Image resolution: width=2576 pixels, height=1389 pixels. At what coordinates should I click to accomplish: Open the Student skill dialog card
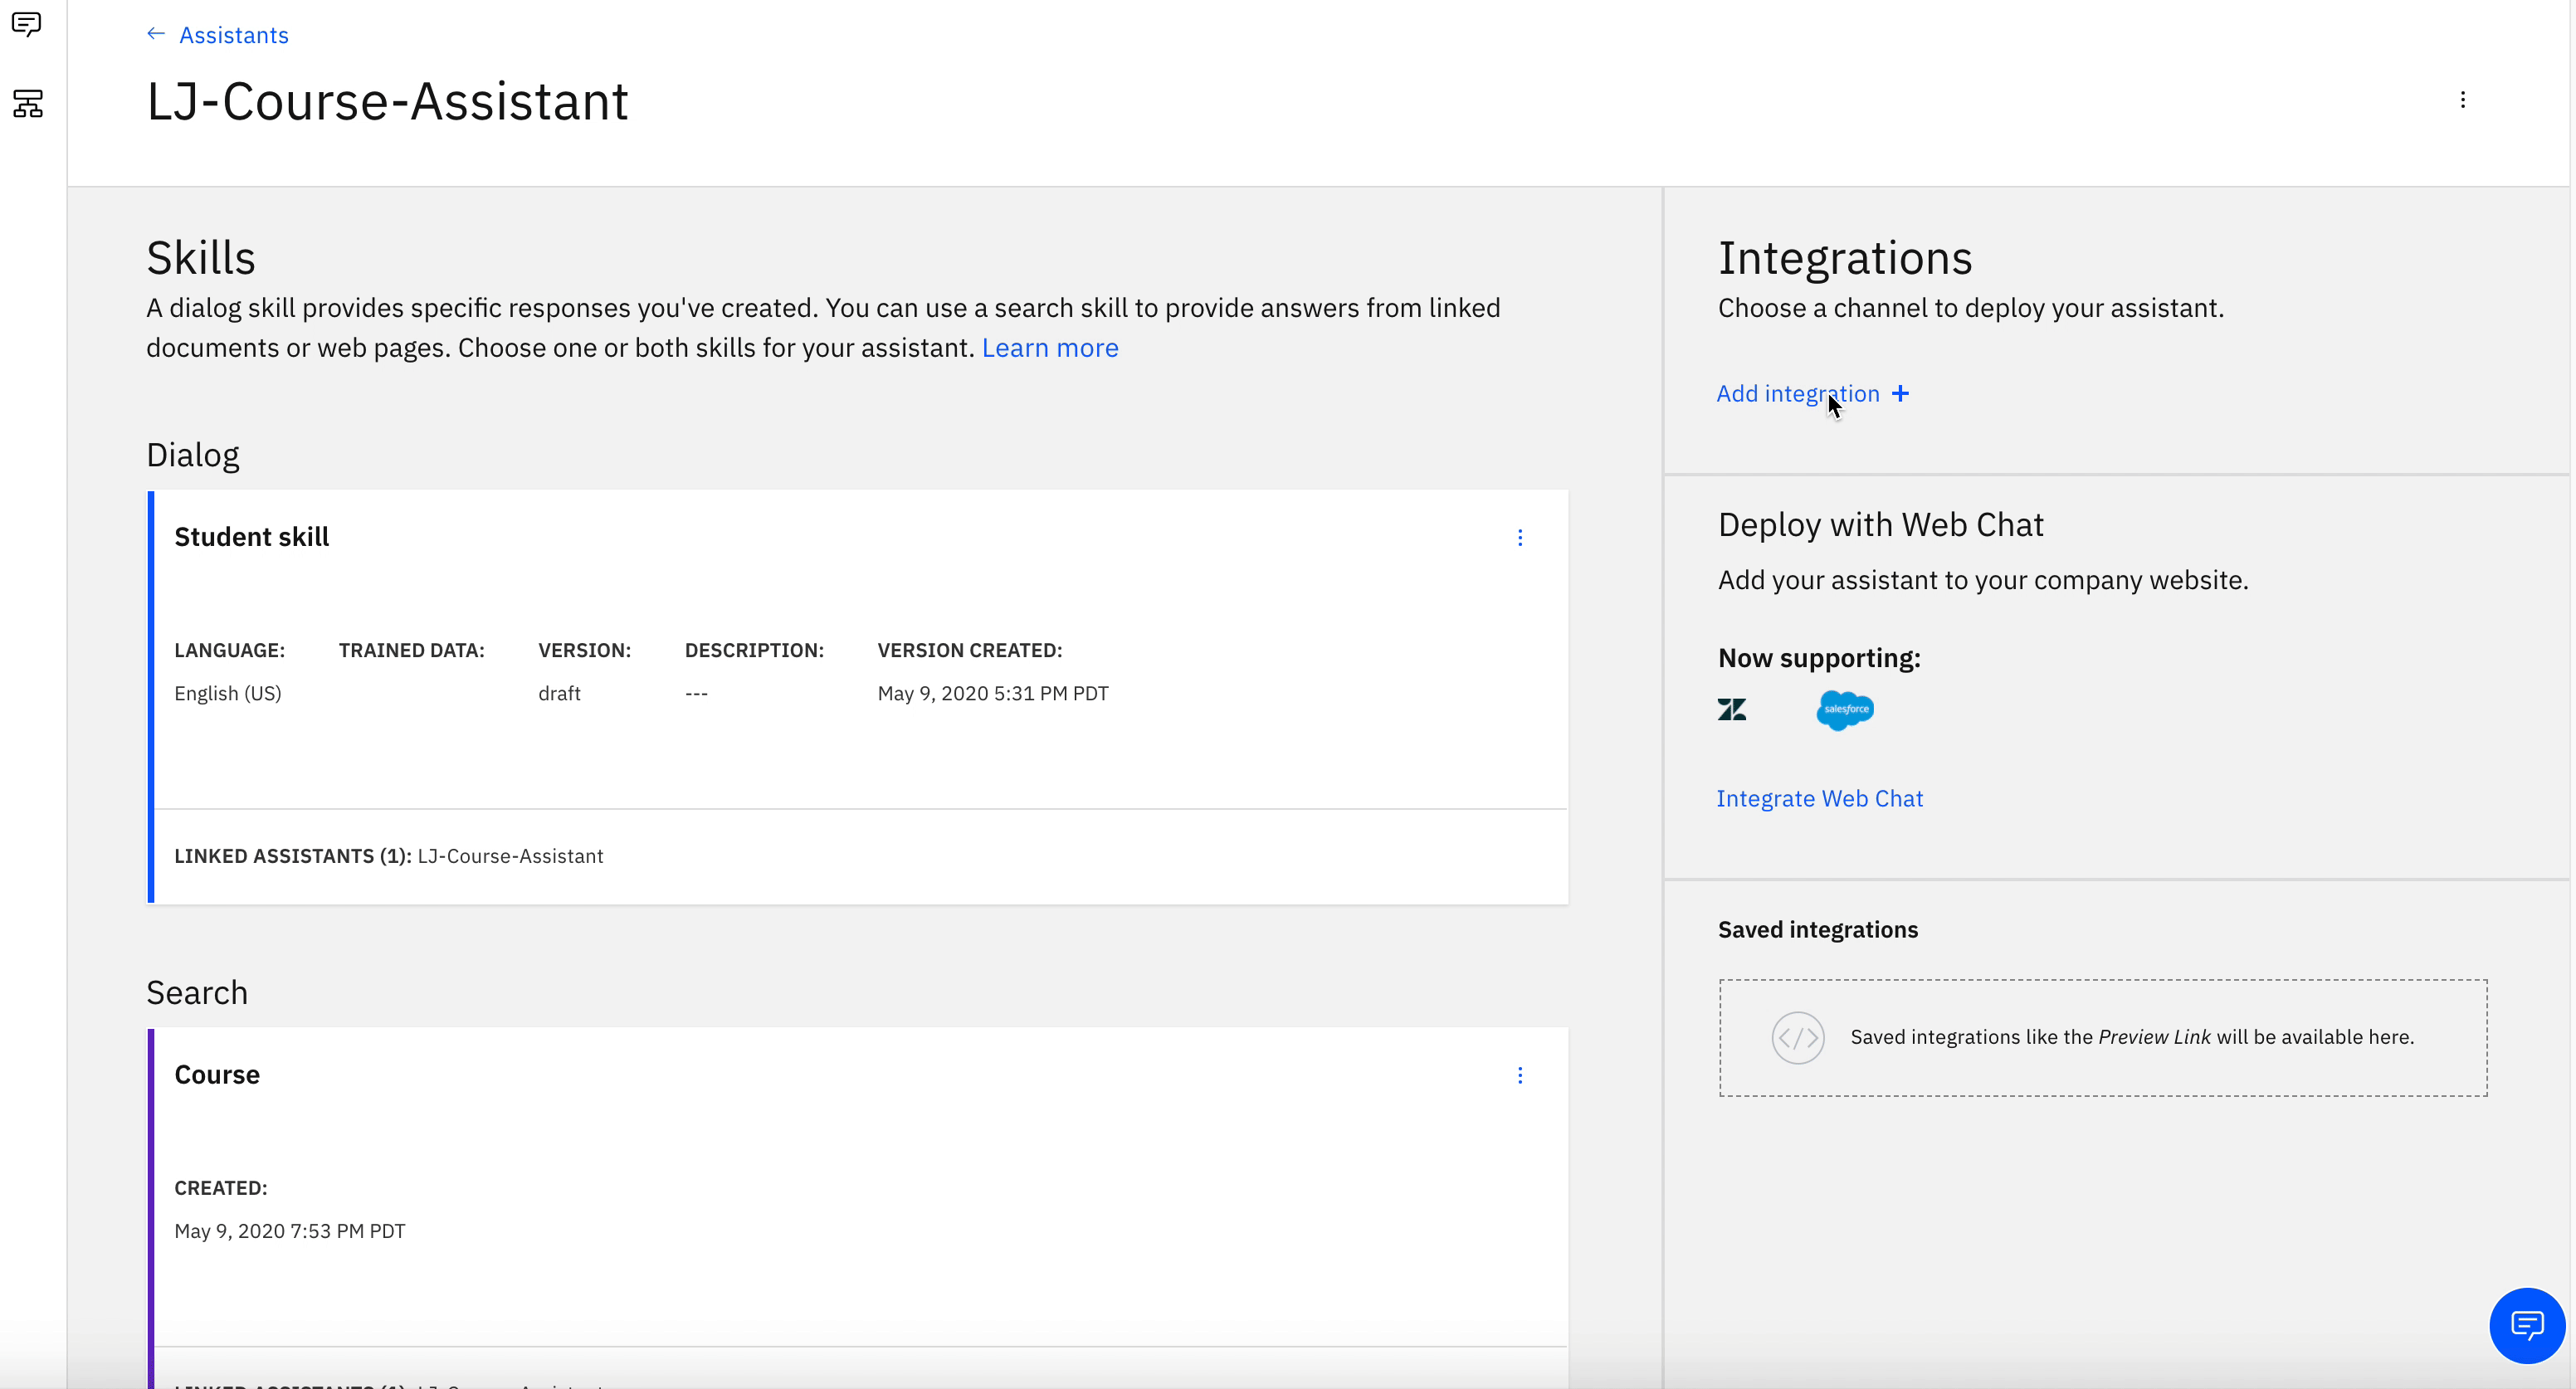point(251,537)
